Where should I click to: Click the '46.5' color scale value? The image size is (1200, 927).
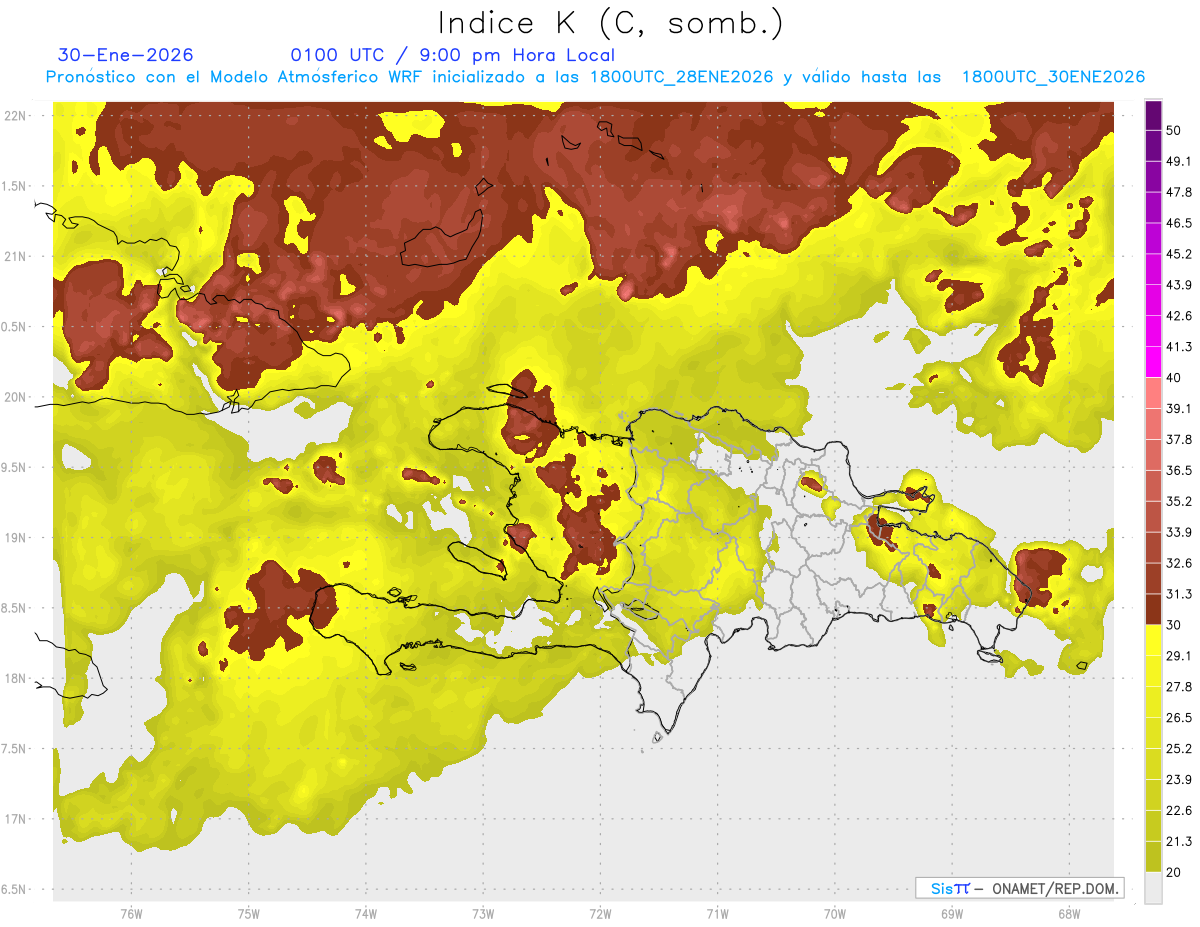pyautogui.click(x=1178, y=223)
